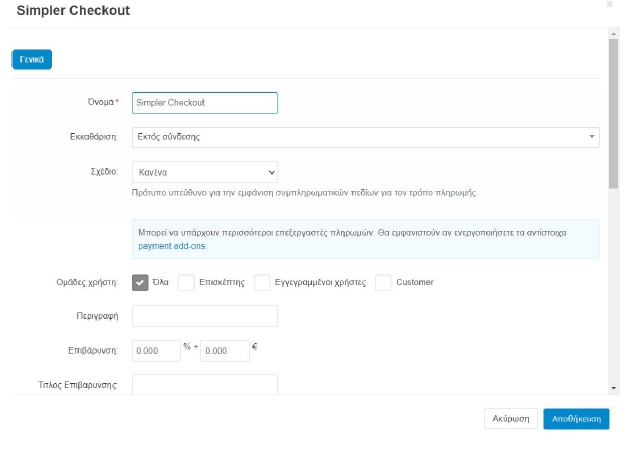Viewport: 632px width, 451px height.
Task: Click the Επιβάρυνση percent field
Action: click(x=156, y=351)
